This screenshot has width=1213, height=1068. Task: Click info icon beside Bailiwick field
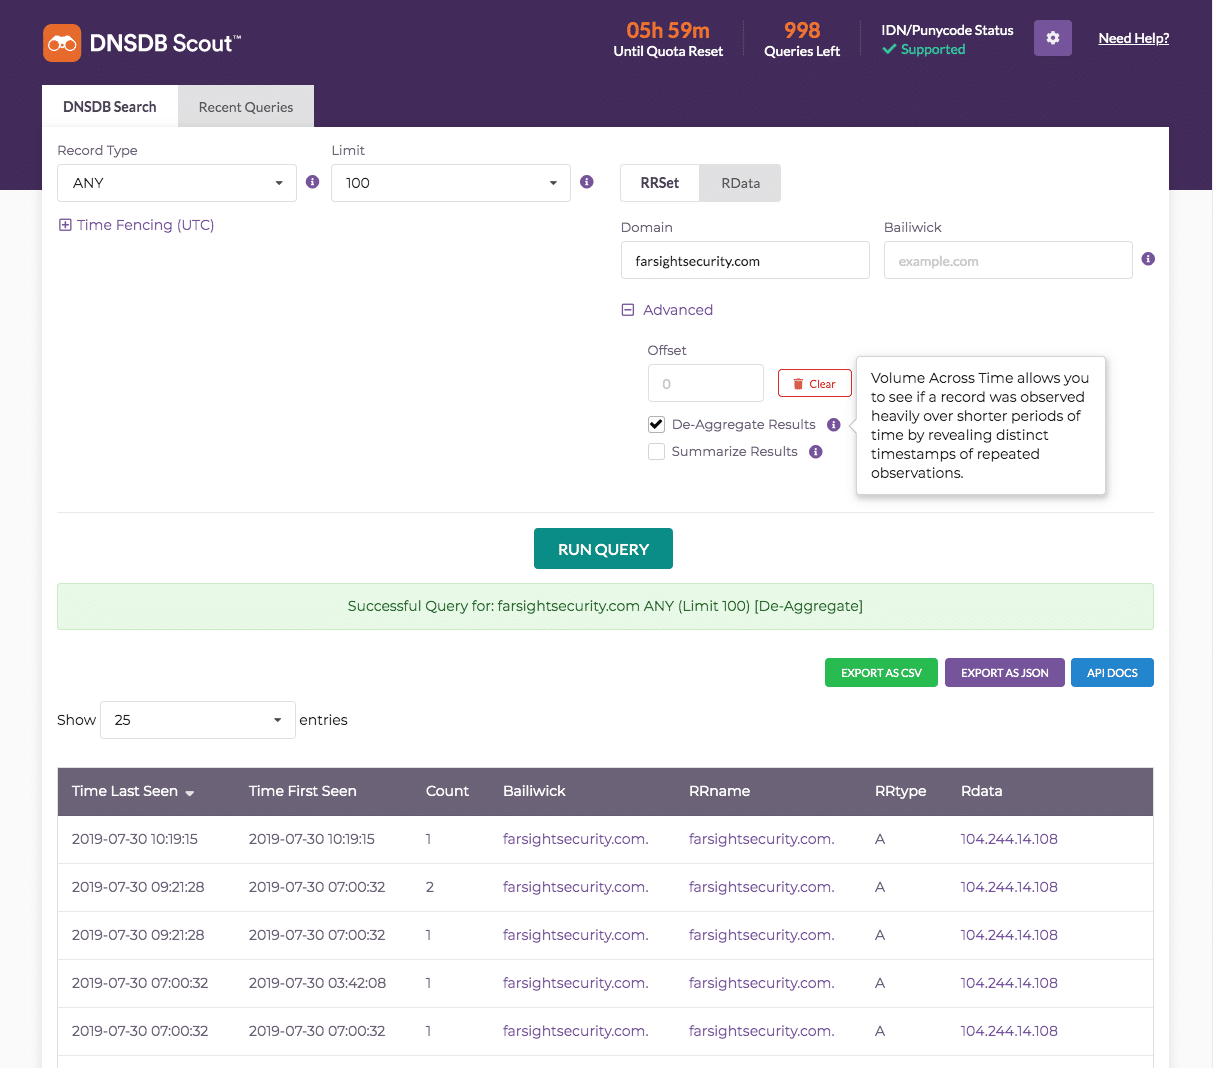[1148, 259]
